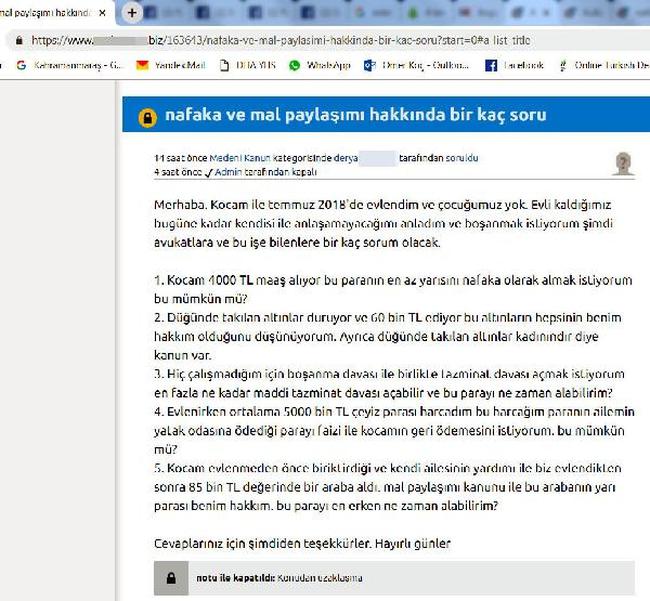
Task: Open the Facebook bookmark
Action: click(514, 65)
